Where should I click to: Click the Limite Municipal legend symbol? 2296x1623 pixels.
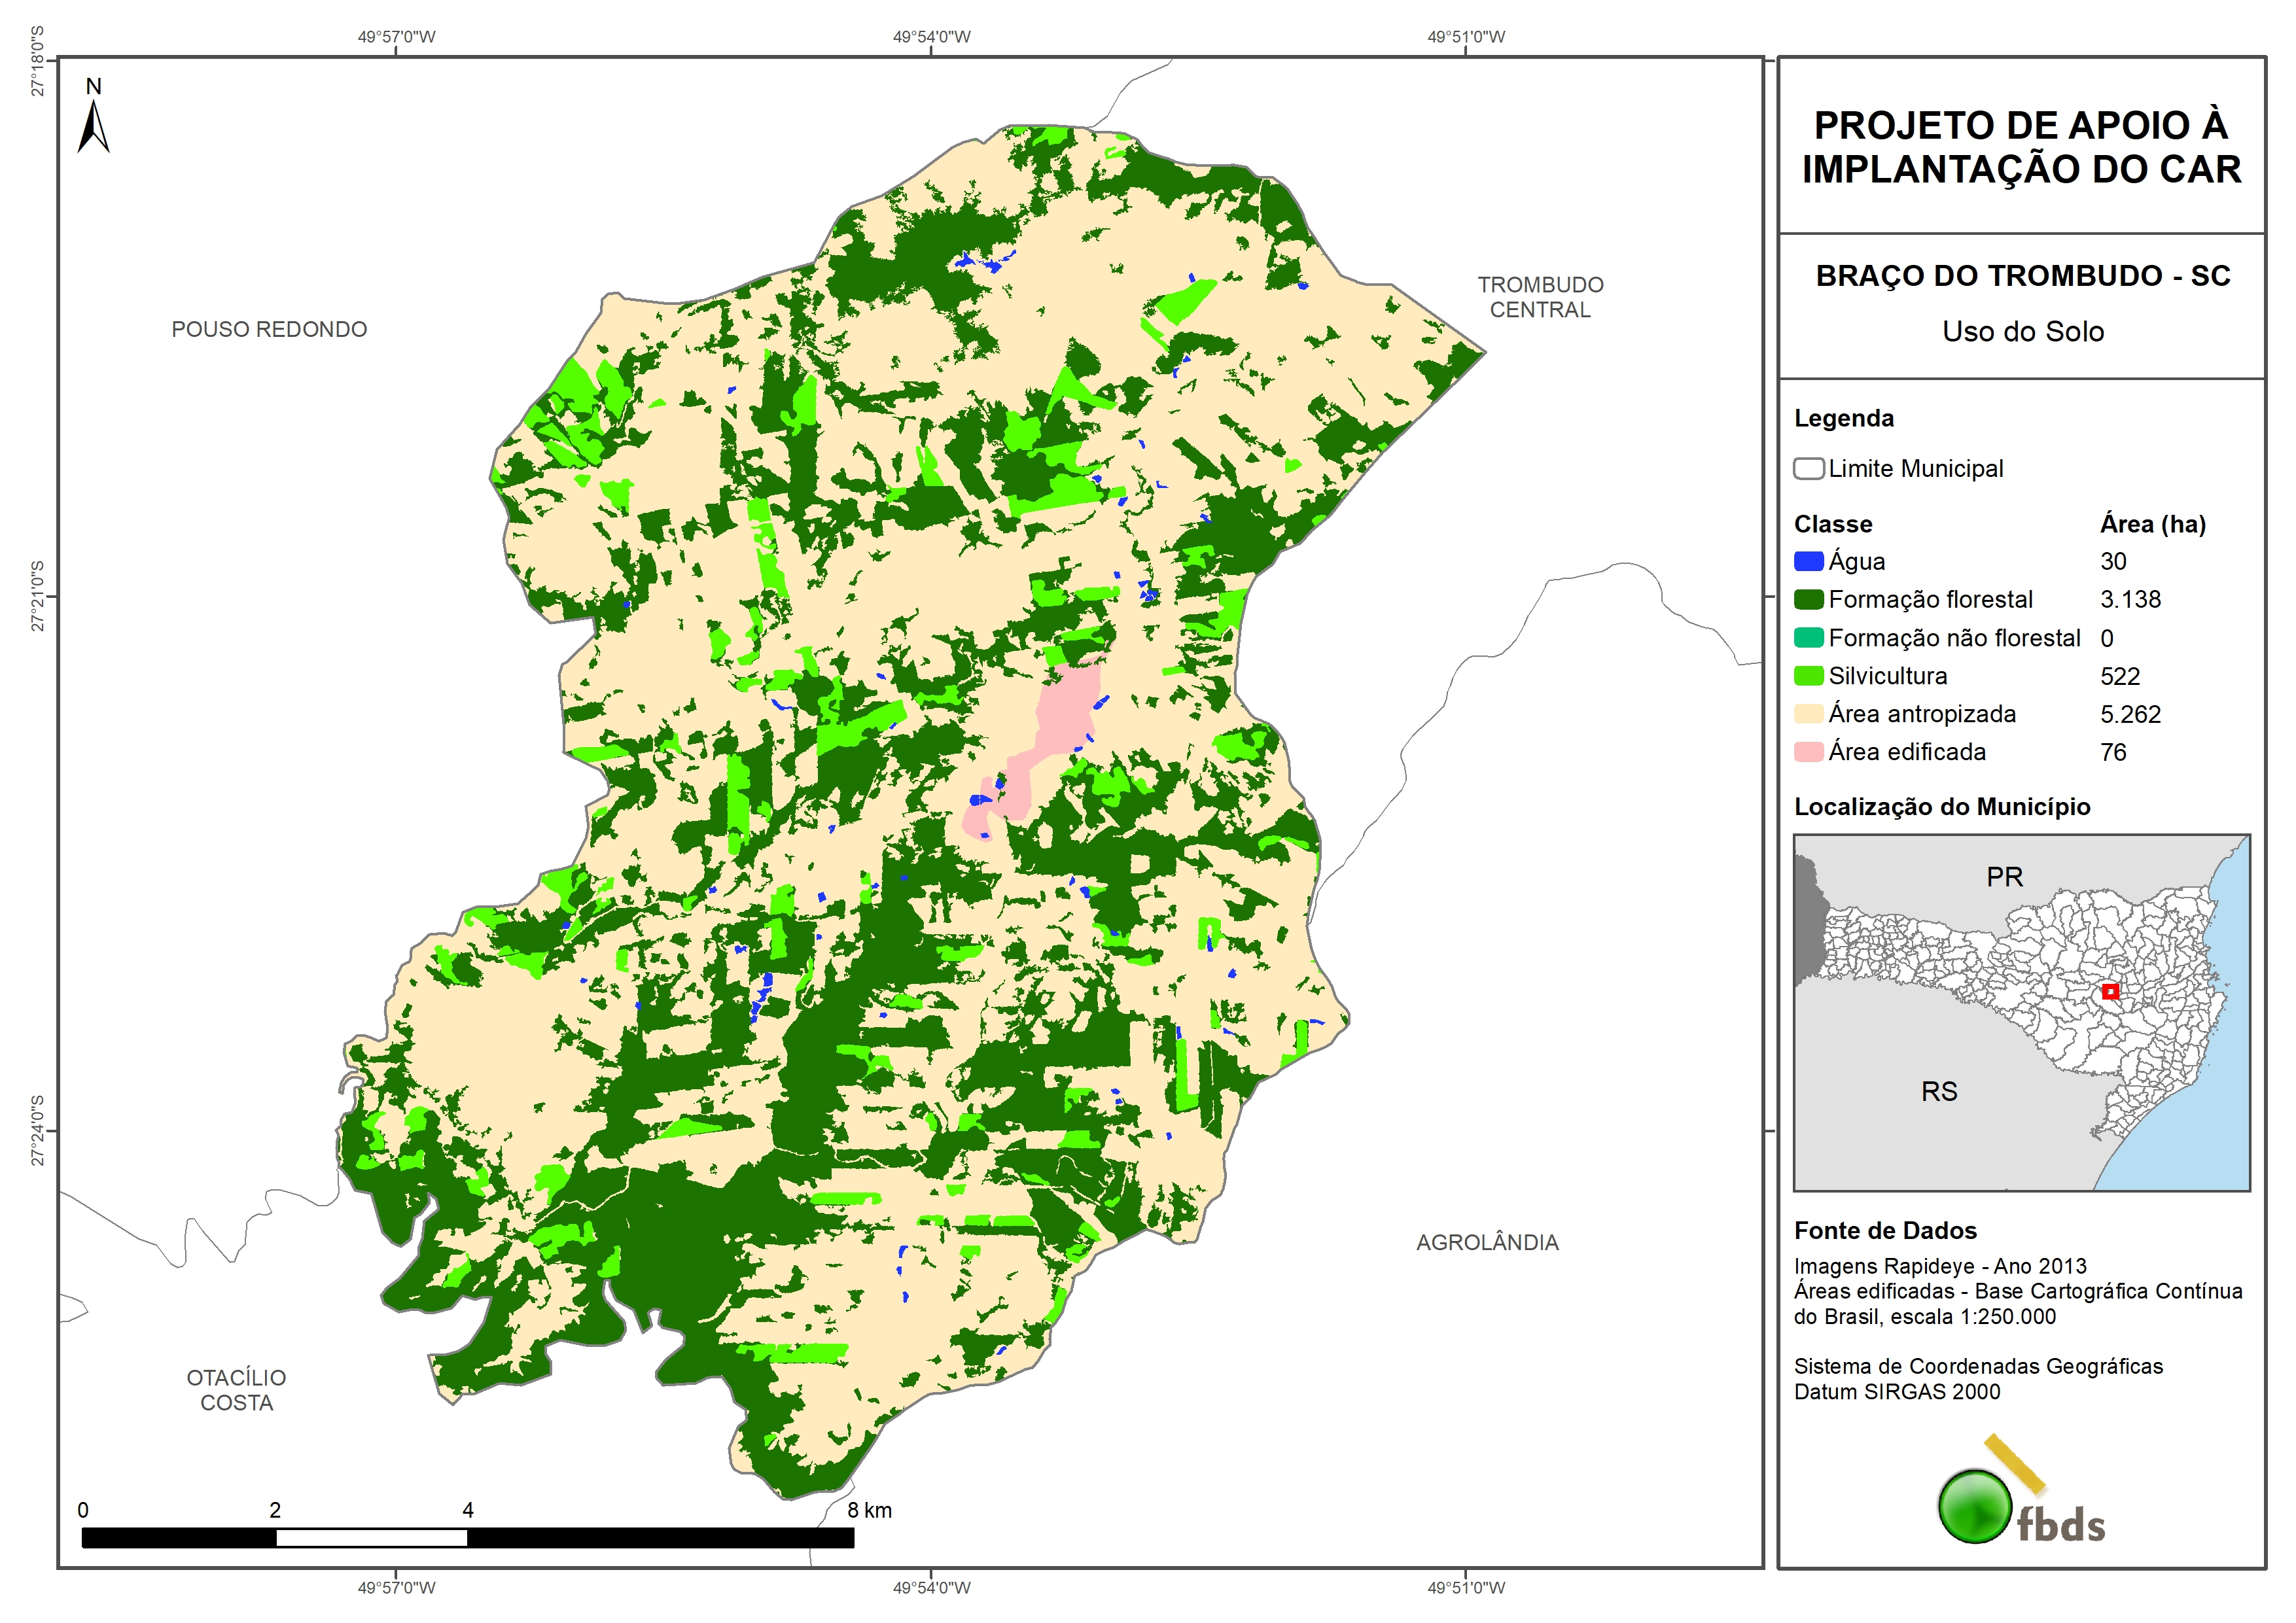pyautogui.click(x=1808, y=469)
